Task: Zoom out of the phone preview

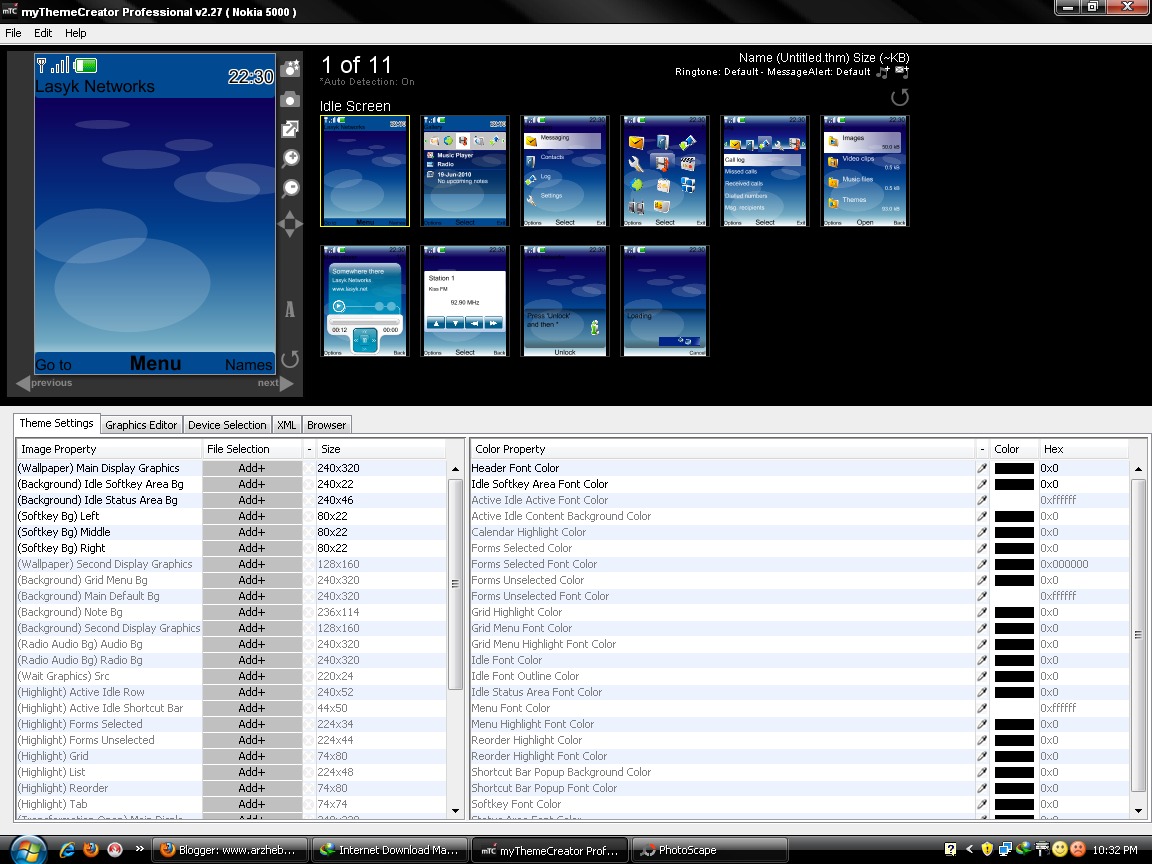Action: [291, 188]
